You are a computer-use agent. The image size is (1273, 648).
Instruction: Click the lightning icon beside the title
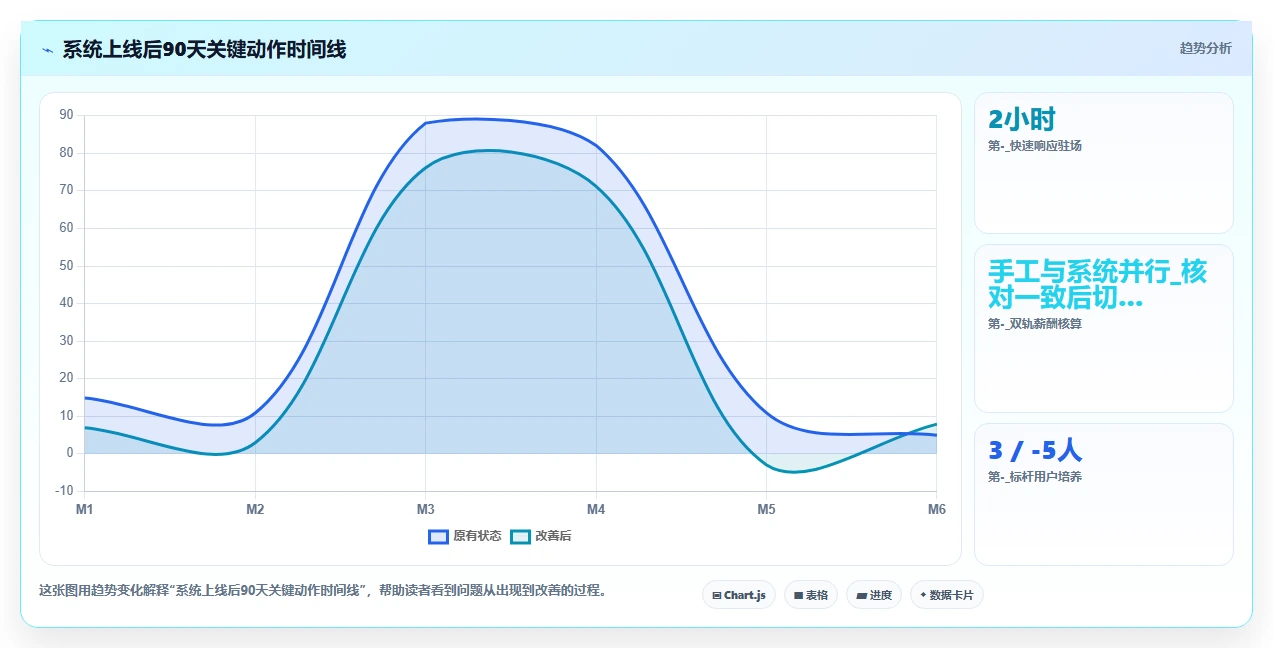click(48, 50)
